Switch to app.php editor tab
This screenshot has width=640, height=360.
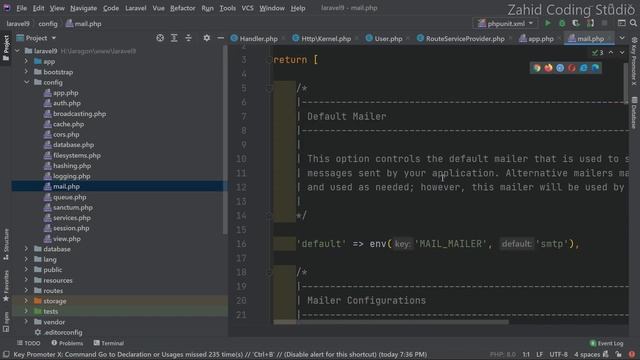[x=537, y=38]
